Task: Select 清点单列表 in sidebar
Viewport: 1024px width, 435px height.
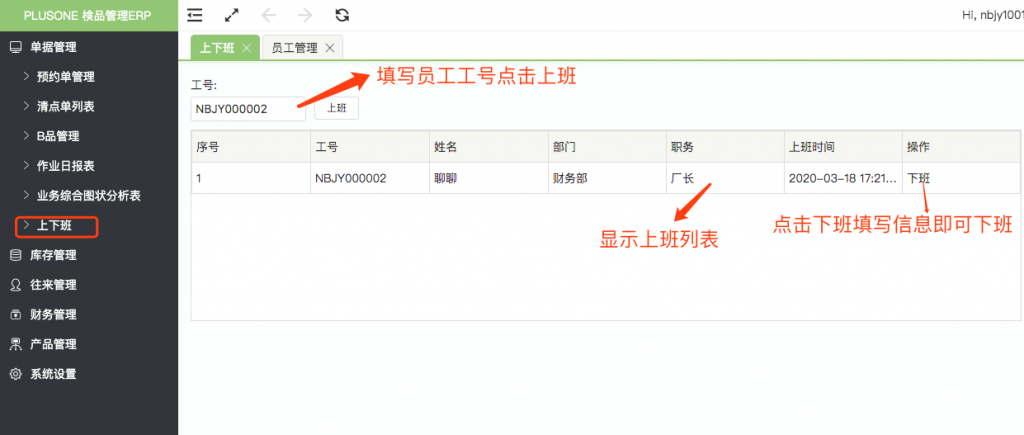Action: (x=66, y=106)
